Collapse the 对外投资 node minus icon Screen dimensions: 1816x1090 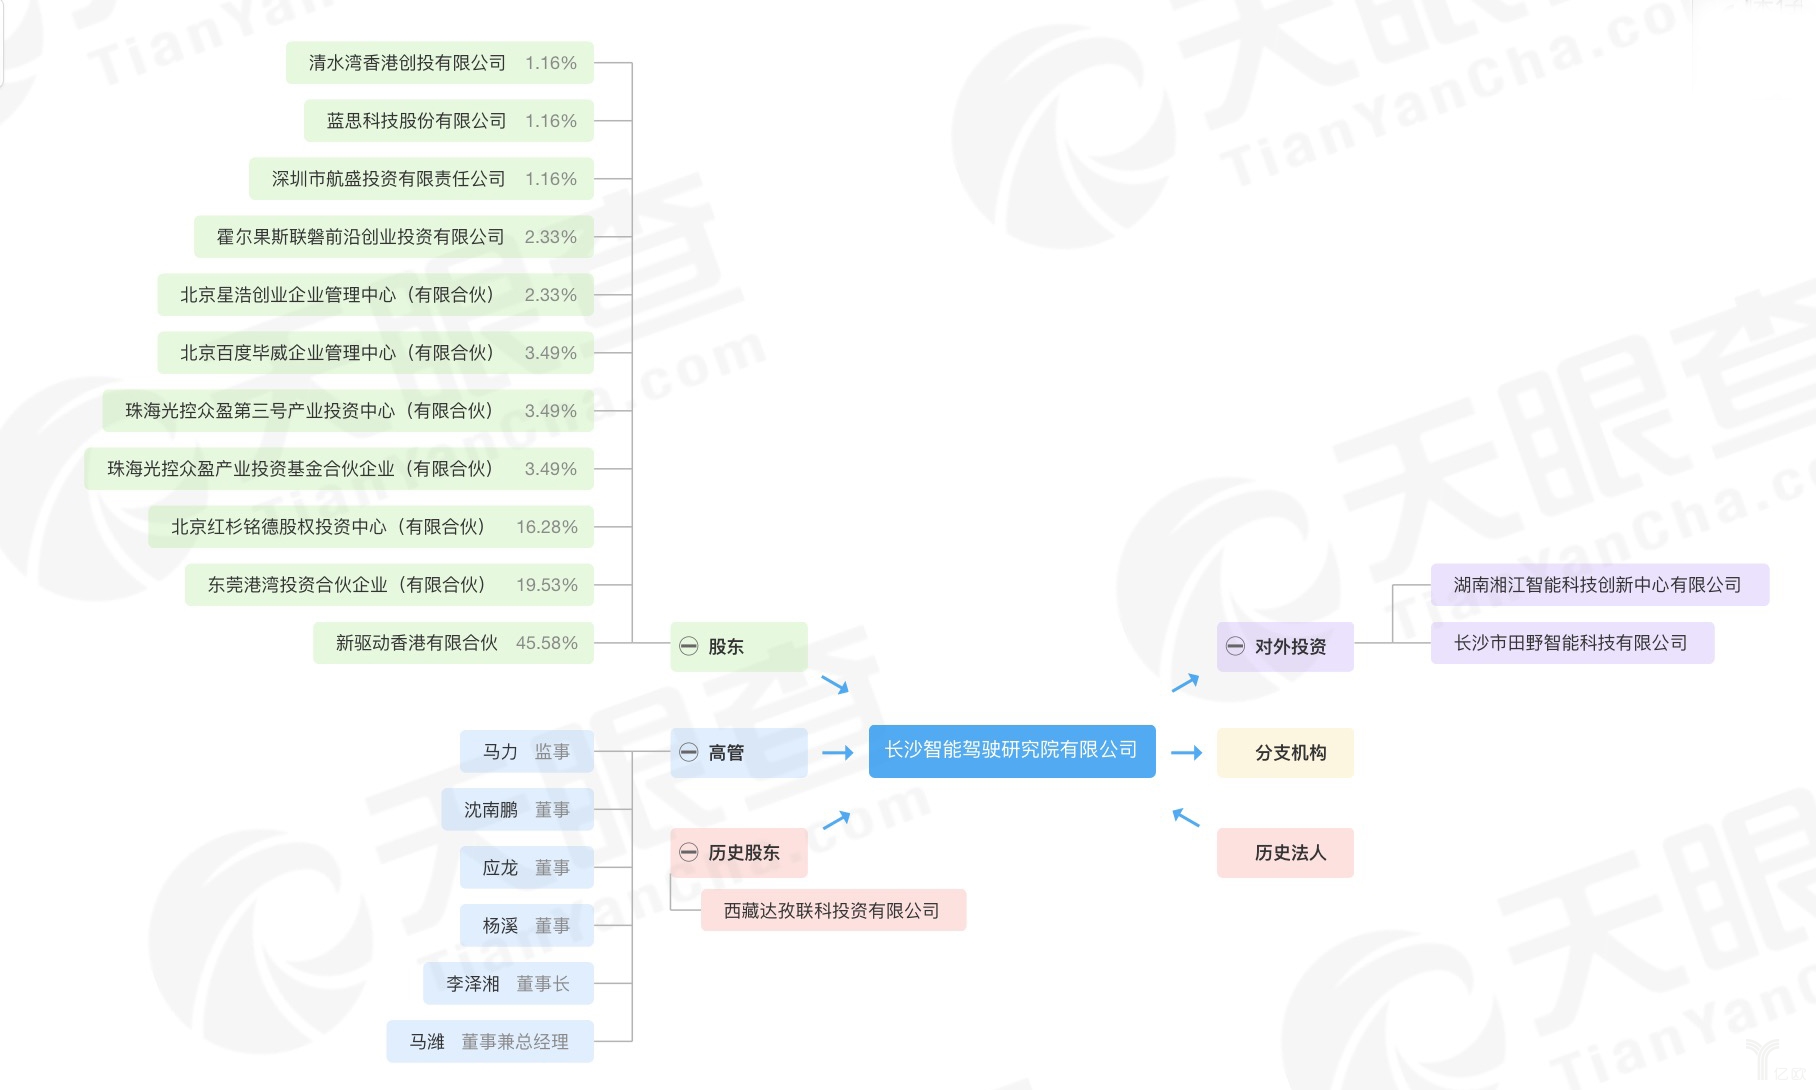(x=1235, y=646)
